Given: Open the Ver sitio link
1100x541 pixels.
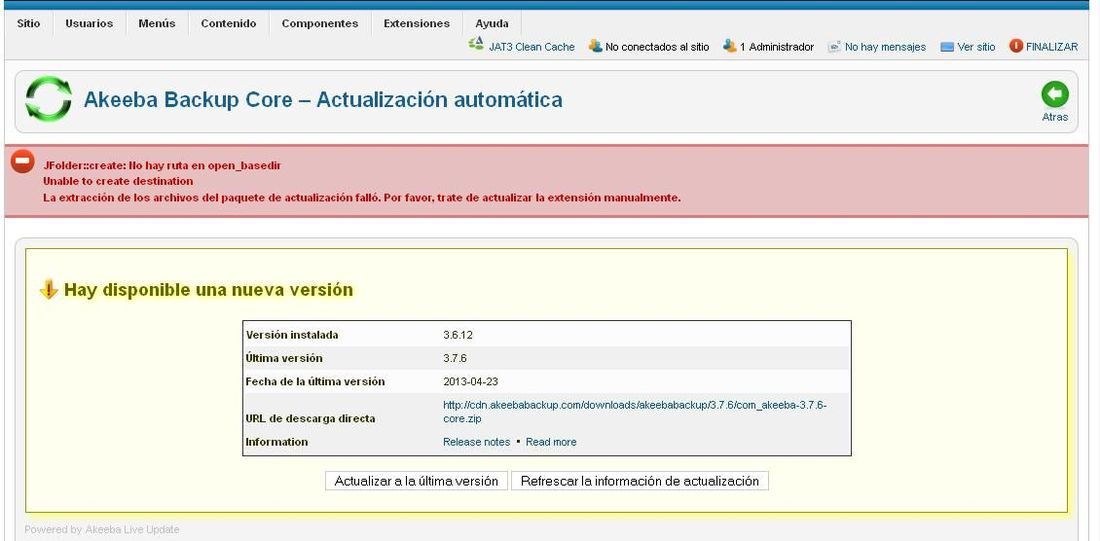Looking at the screenshot, I should coord(977,47).
